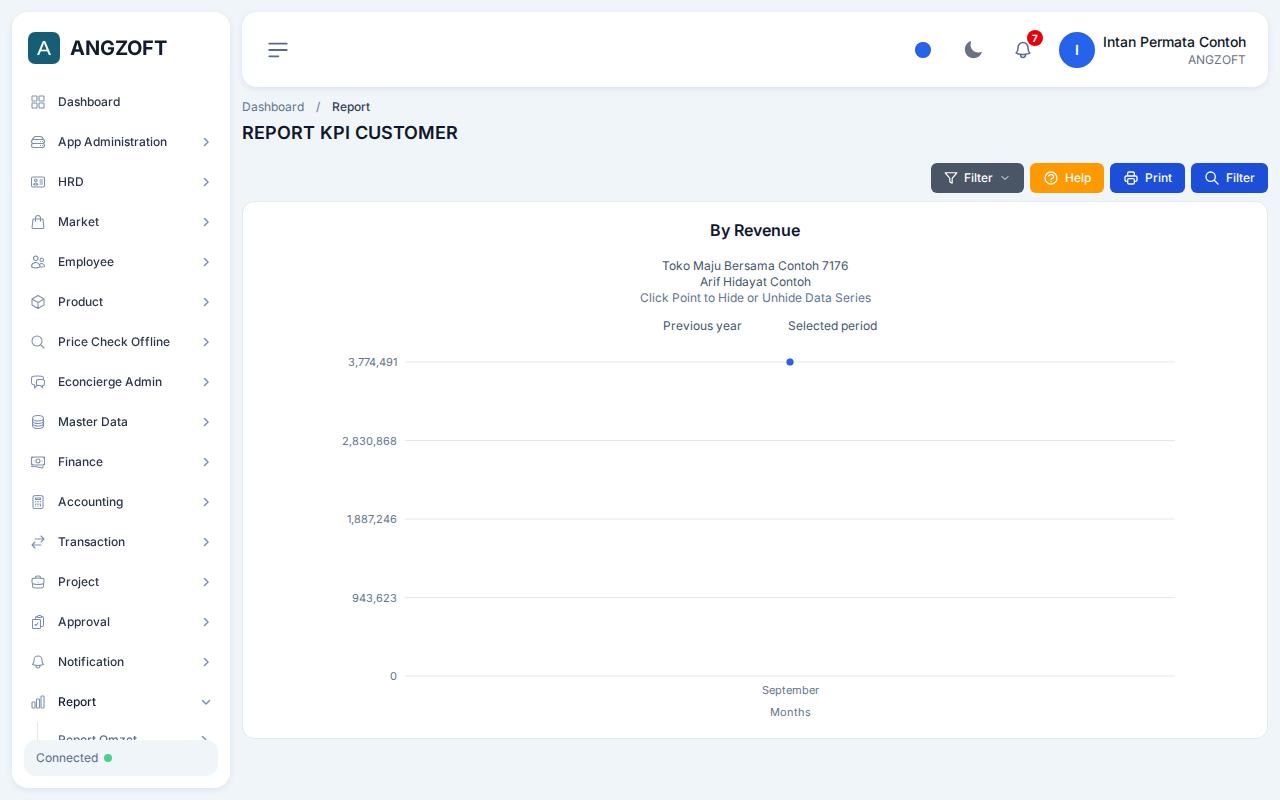Switch to dark mode with moon icon
1280x800 pixels.
tap(973, 50)
